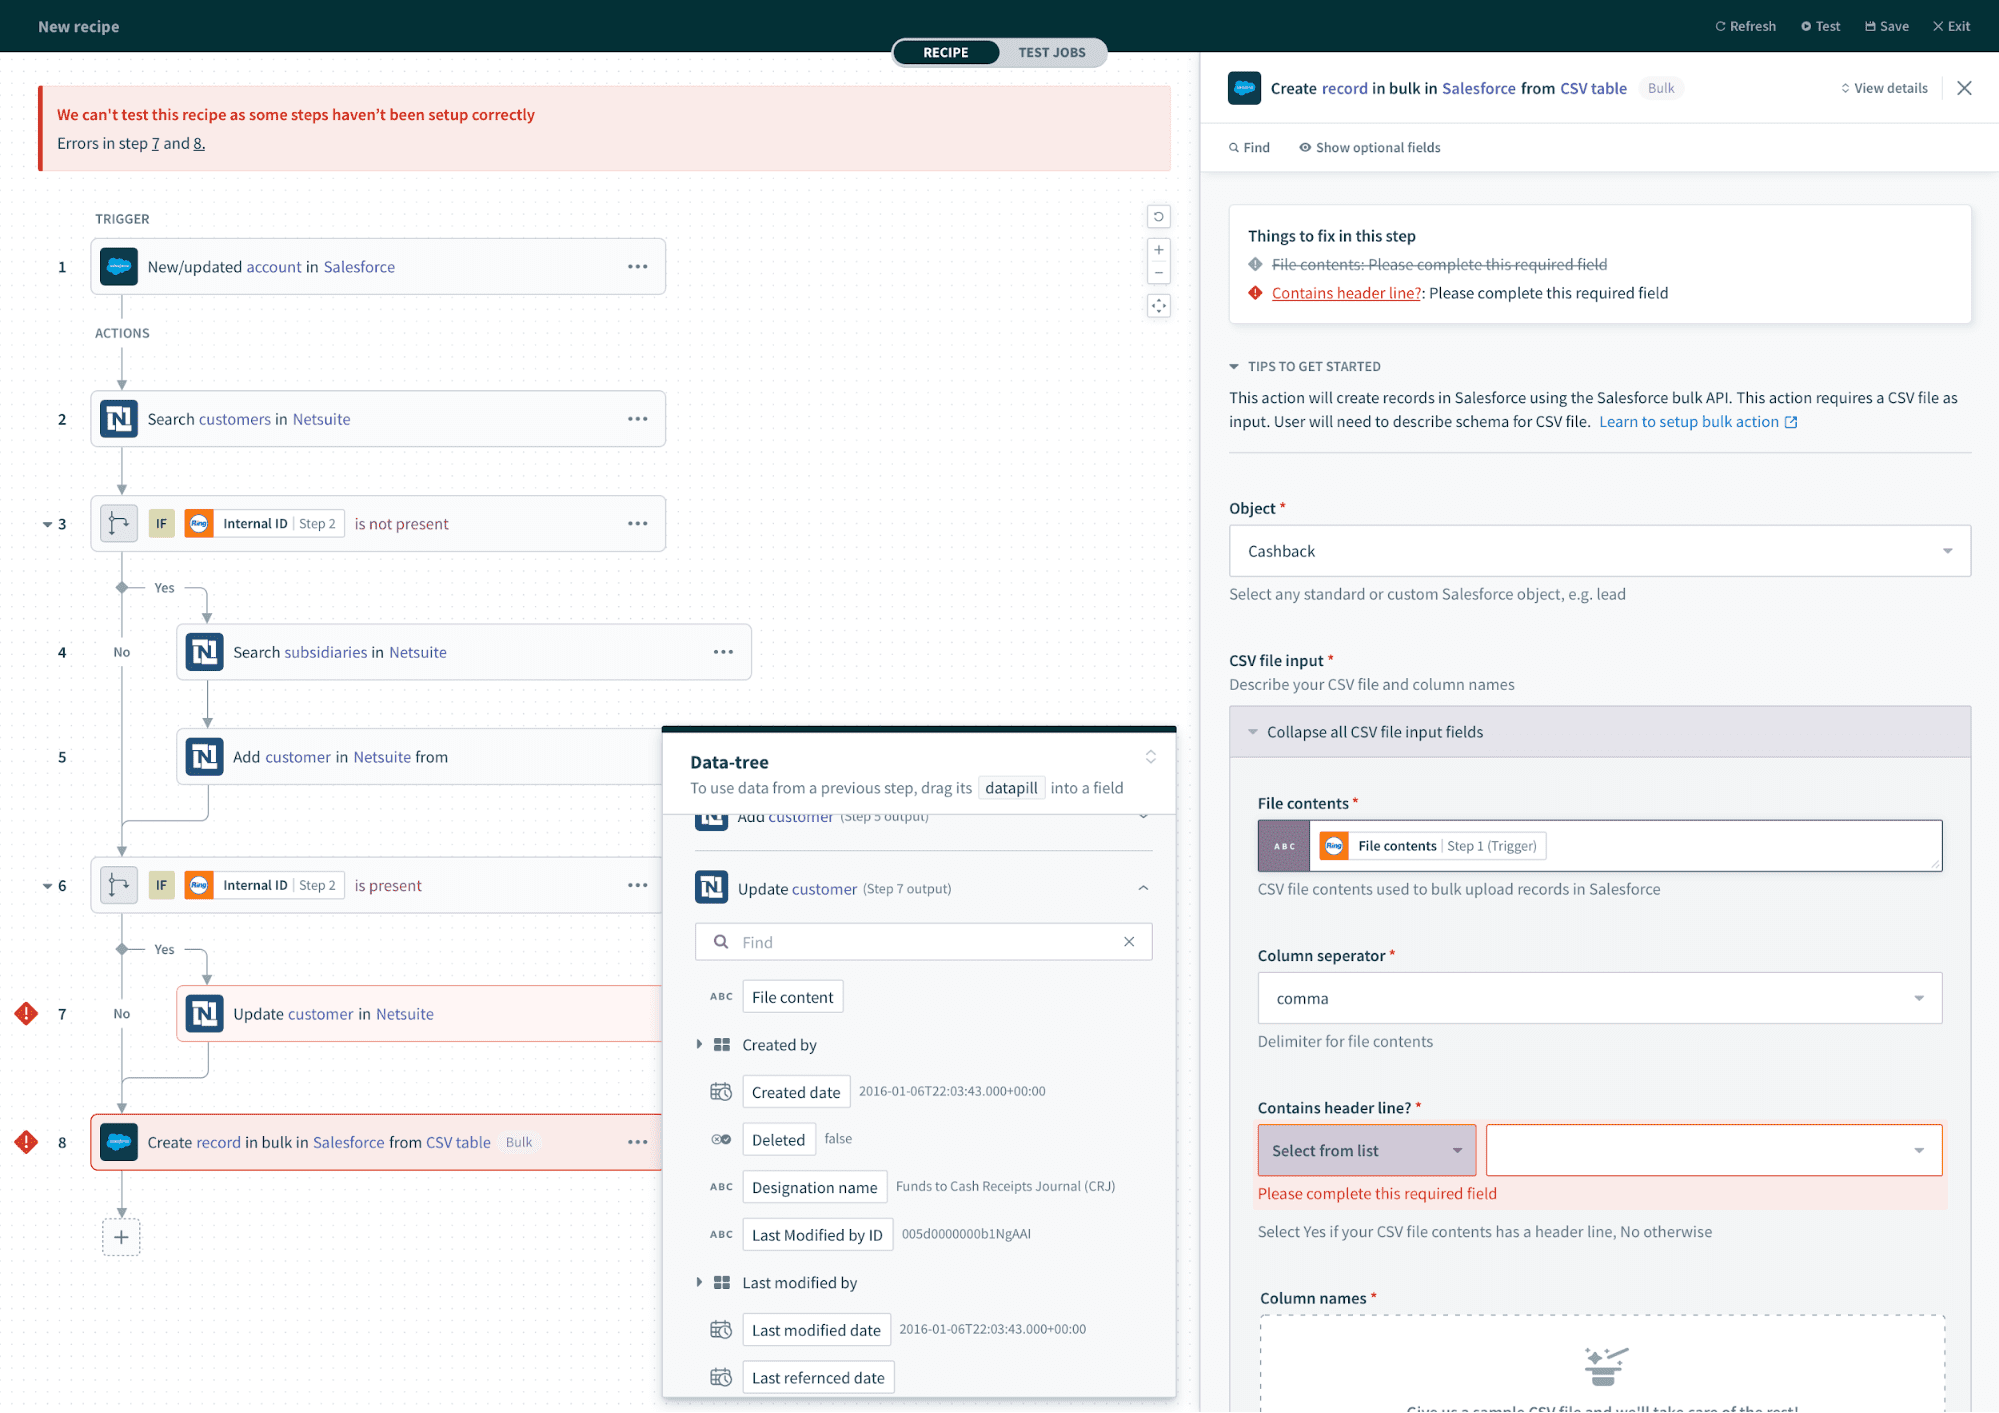
Task: Expand the Created by group in Data-tree
Action: tap(699, 1044)
